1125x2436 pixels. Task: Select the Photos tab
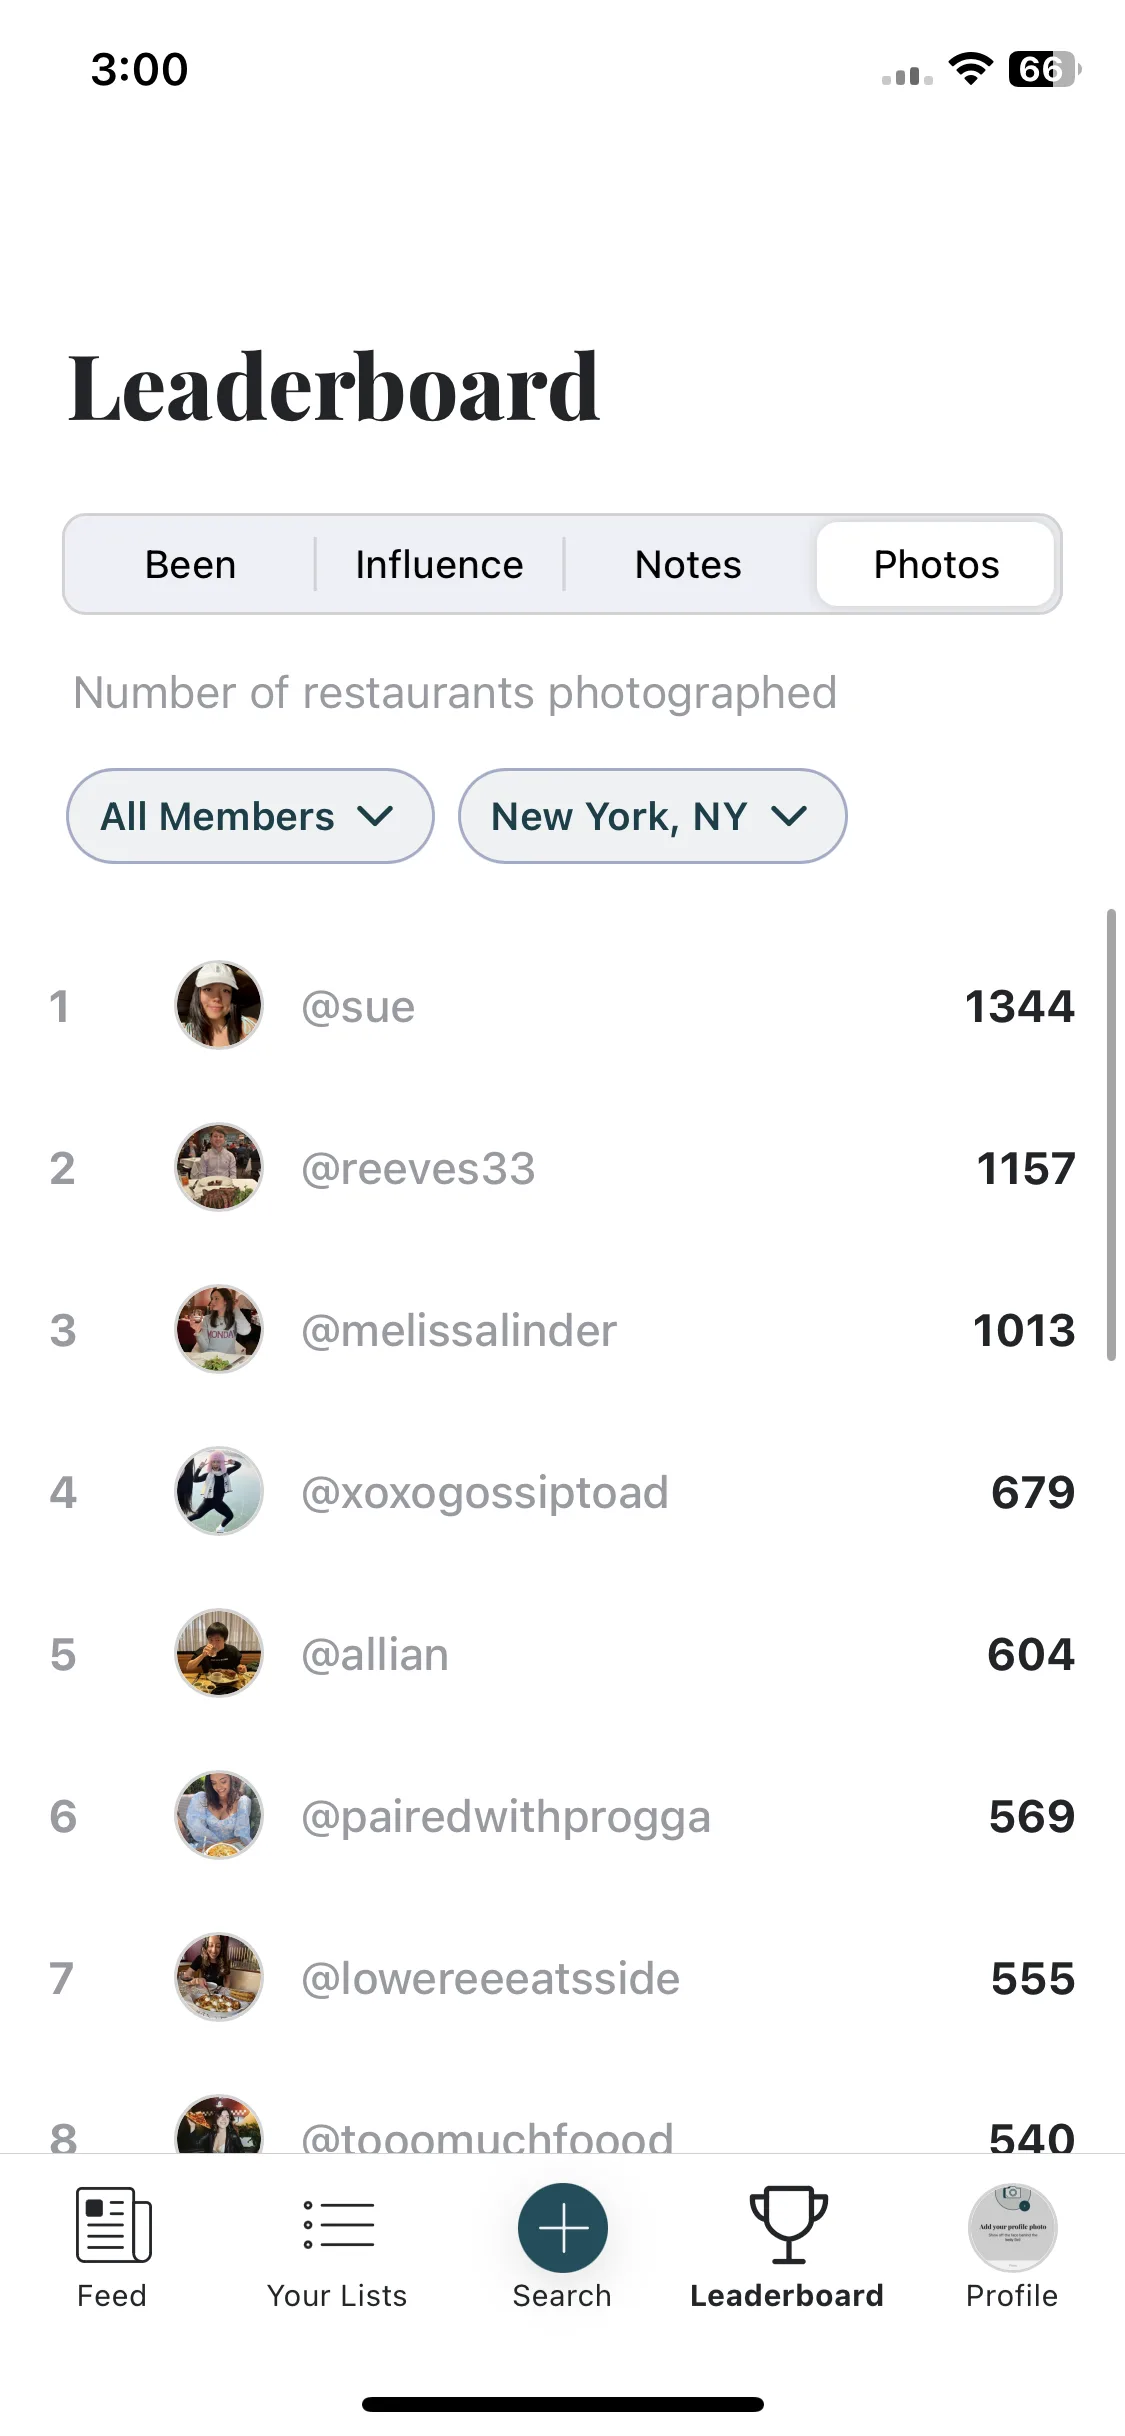[x=936, y=564]
